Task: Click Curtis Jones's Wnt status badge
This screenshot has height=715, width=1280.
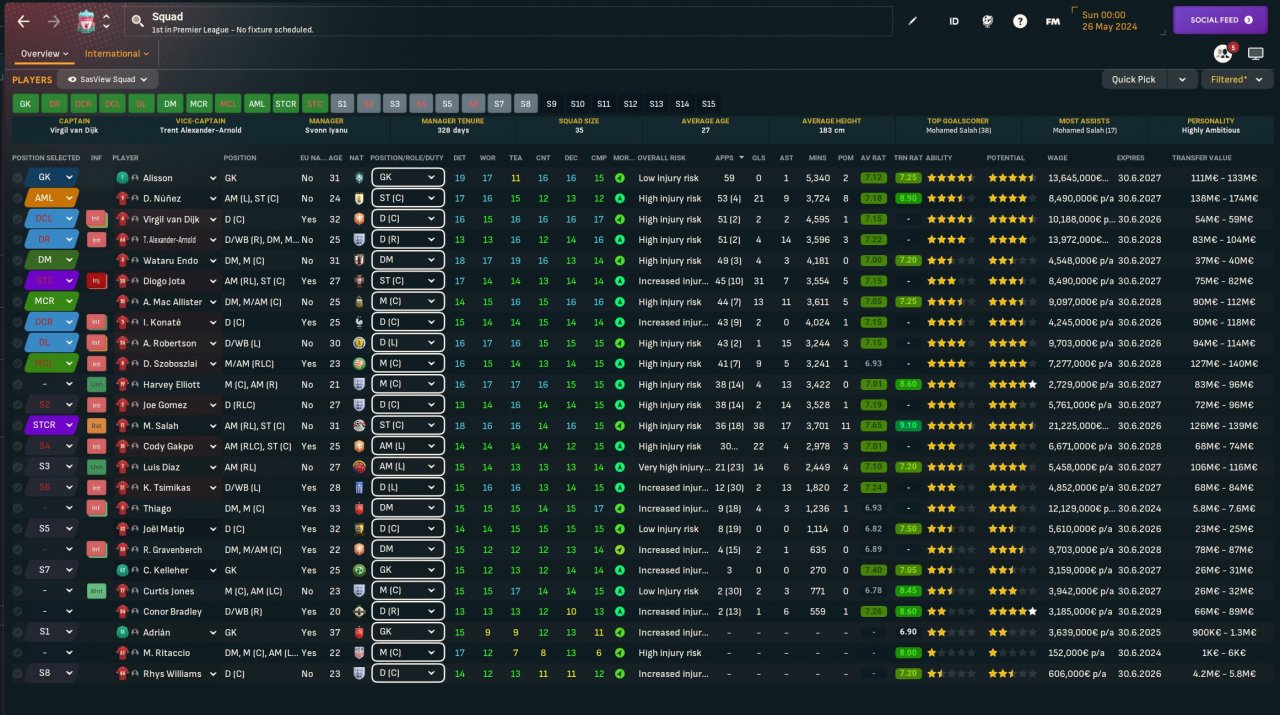Action: pos(96,591)
